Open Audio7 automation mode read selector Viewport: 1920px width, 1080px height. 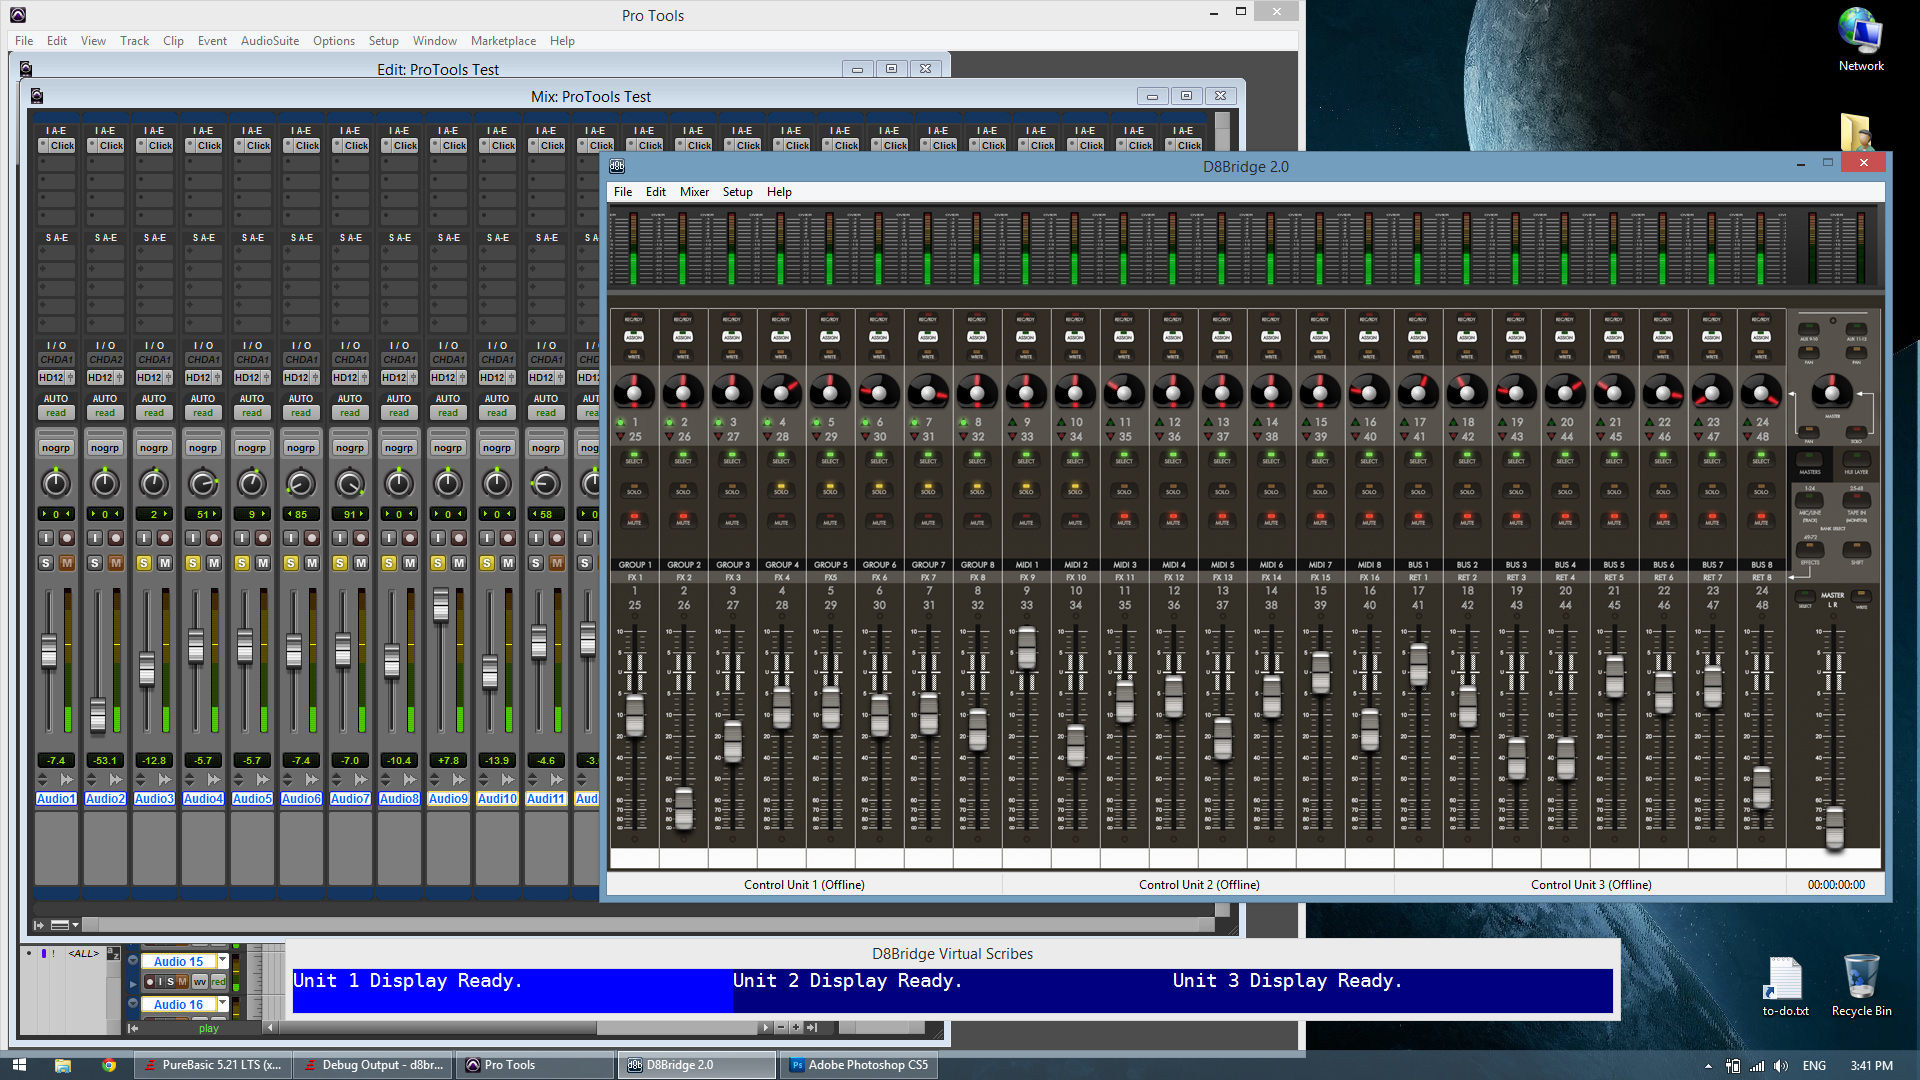point(350,413)
